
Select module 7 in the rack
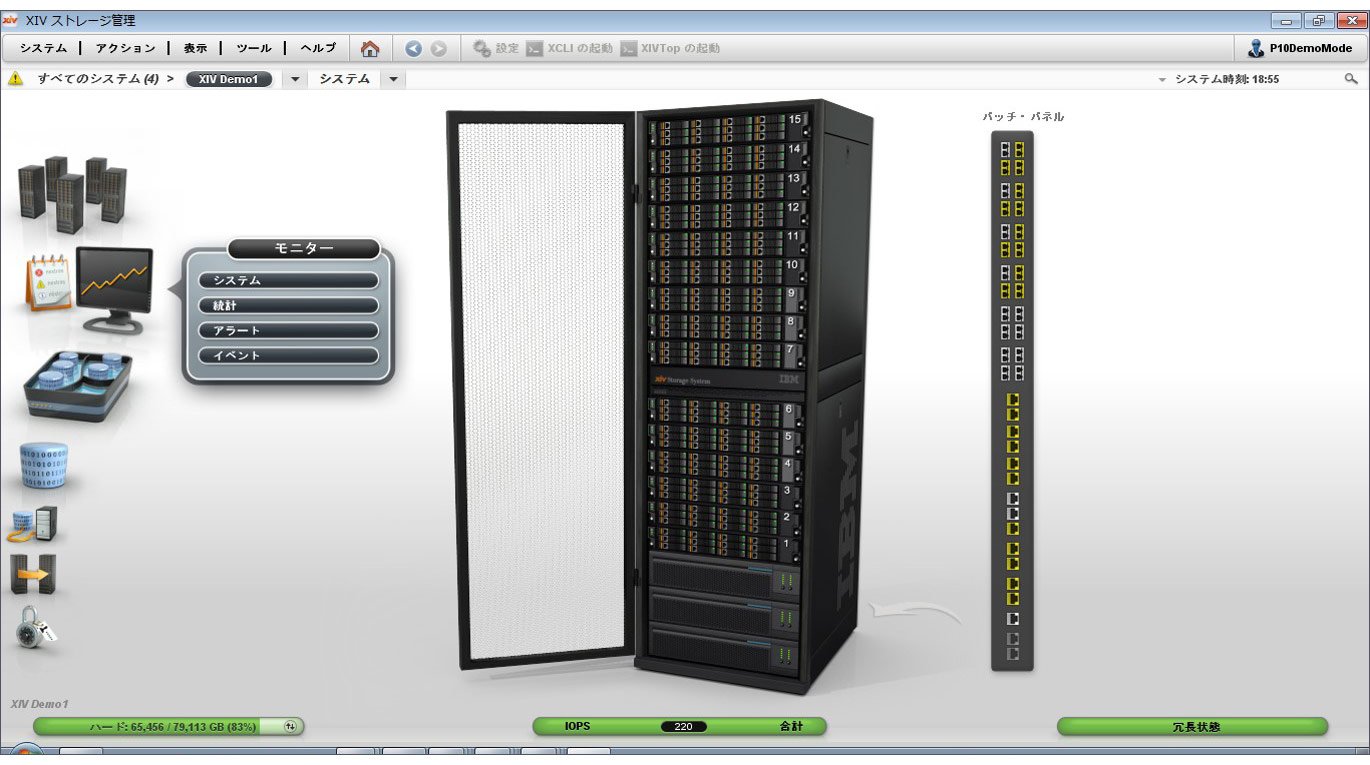(x=728, y=355)
